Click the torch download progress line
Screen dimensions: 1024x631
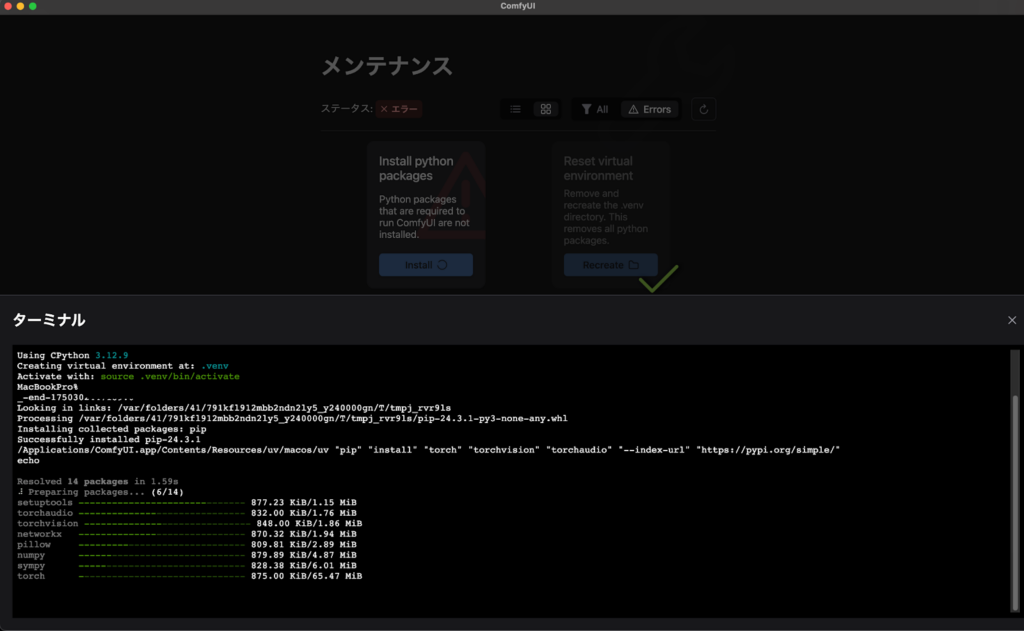189,576
